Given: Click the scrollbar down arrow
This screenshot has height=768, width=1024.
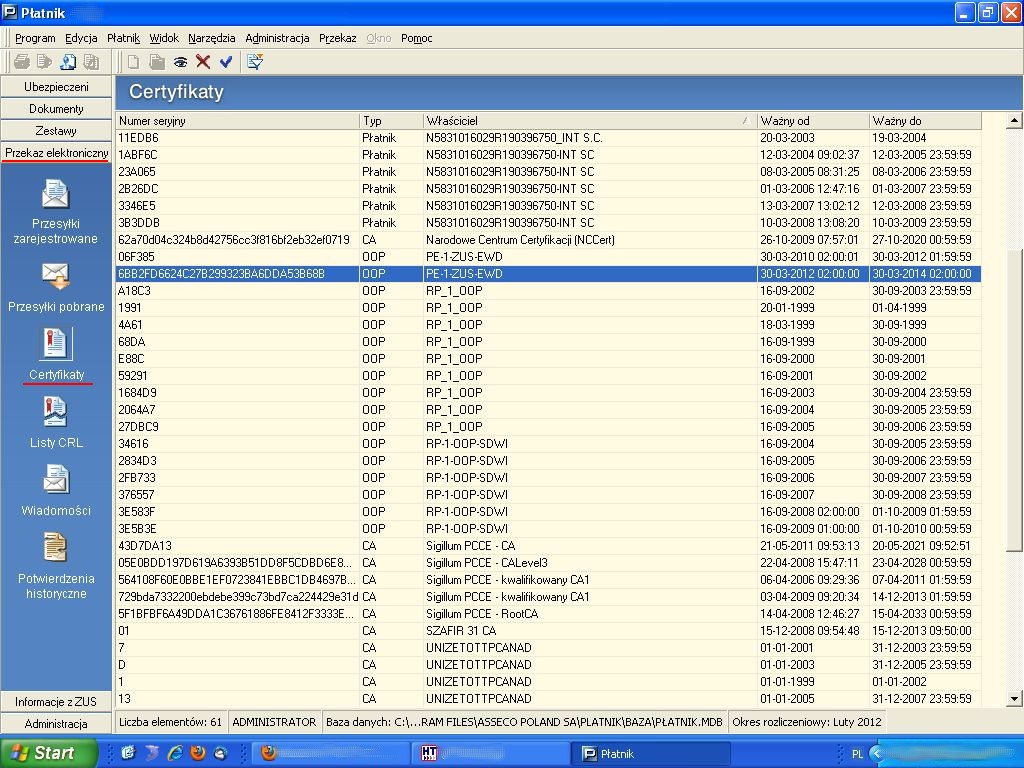Looking at the screenshot, I should click(x=1014, y=699).
